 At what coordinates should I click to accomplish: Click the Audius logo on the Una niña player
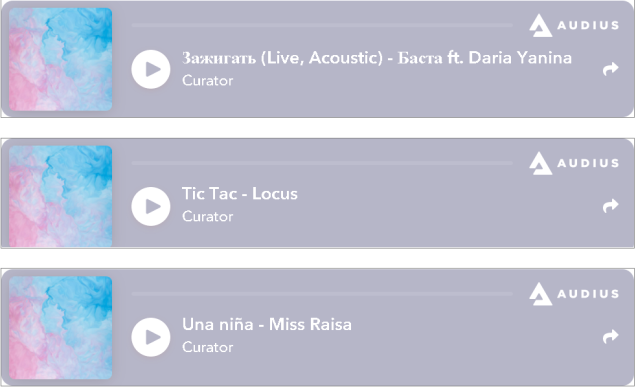[574, 294]
